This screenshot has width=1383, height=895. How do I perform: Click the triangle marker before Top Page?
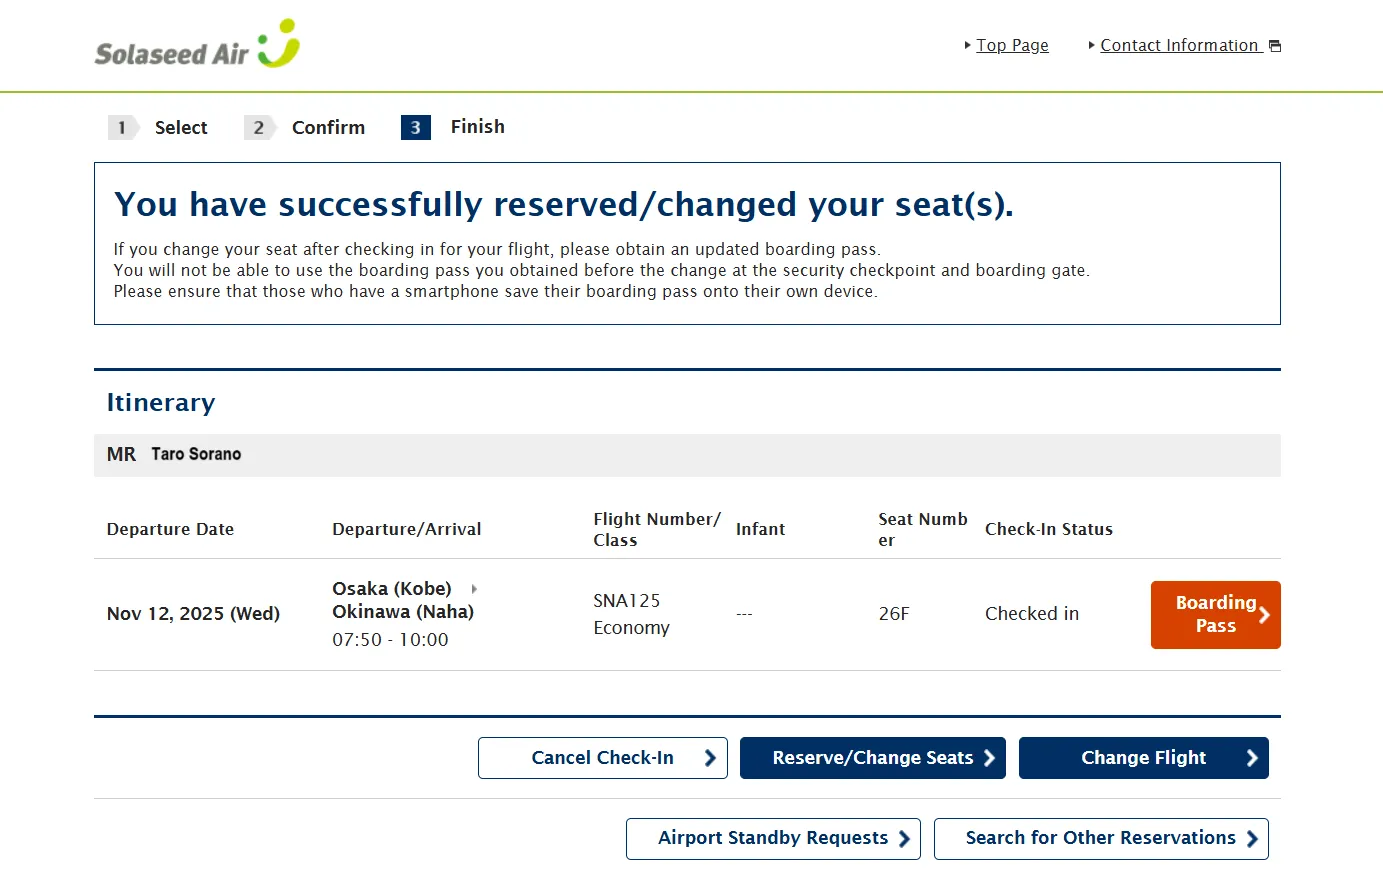pyautogui.click(x=967, y=45)
